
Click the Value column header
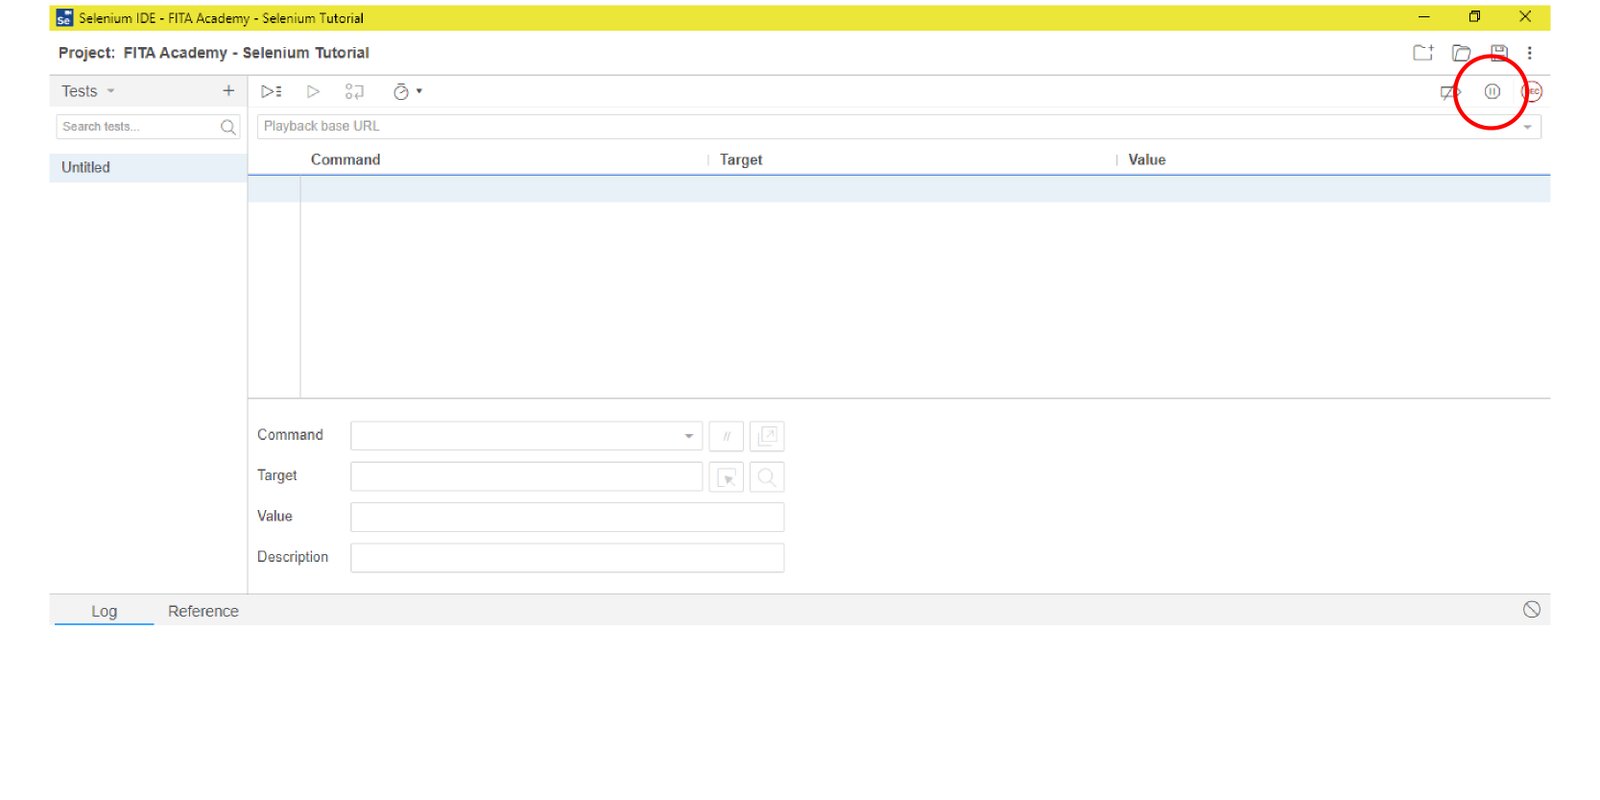[1147, 159]
